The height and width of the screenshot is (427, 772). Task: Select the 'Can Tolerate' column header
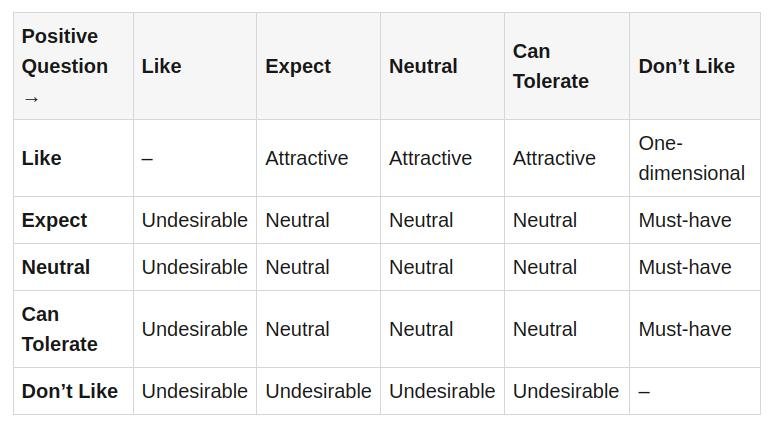(567, 66)
